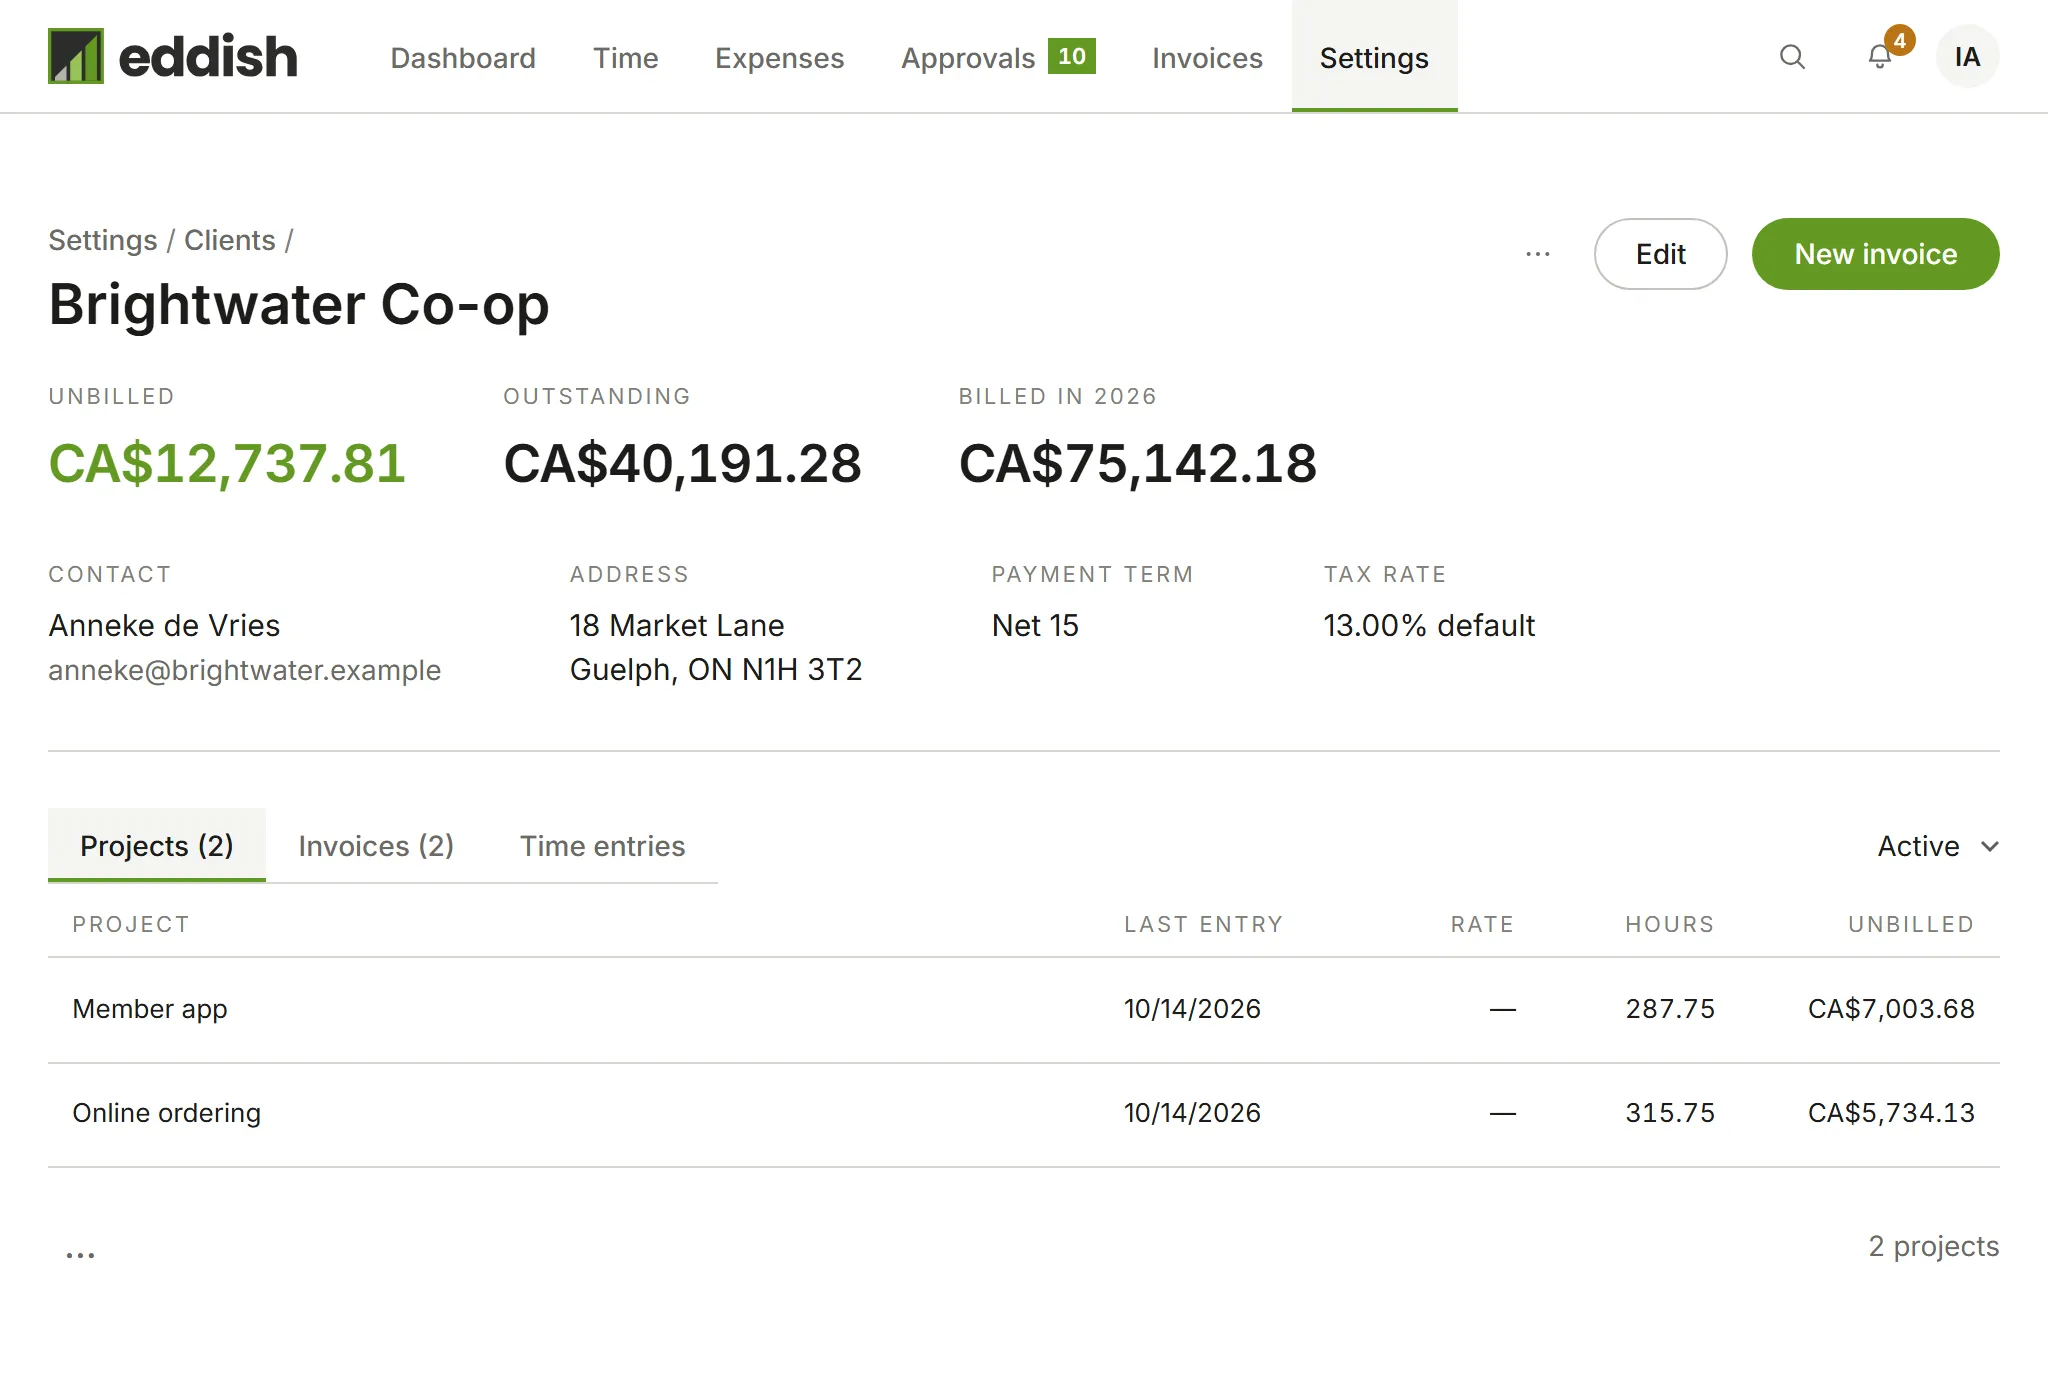This screenshot has width=2048, height=1400.
Task: Sort by the LAST ENTRY column header
Action: coord(1203,924)
